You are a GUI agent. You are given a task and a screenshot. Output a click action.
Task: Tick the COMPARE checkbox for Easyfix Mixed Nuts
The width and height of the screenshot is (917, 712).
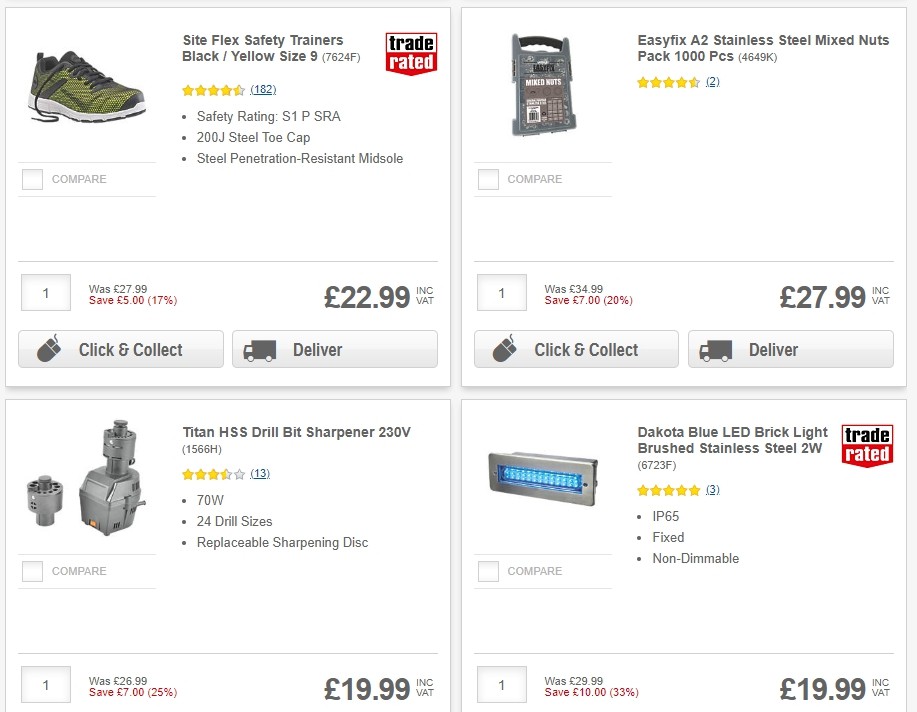pos(488,179)
